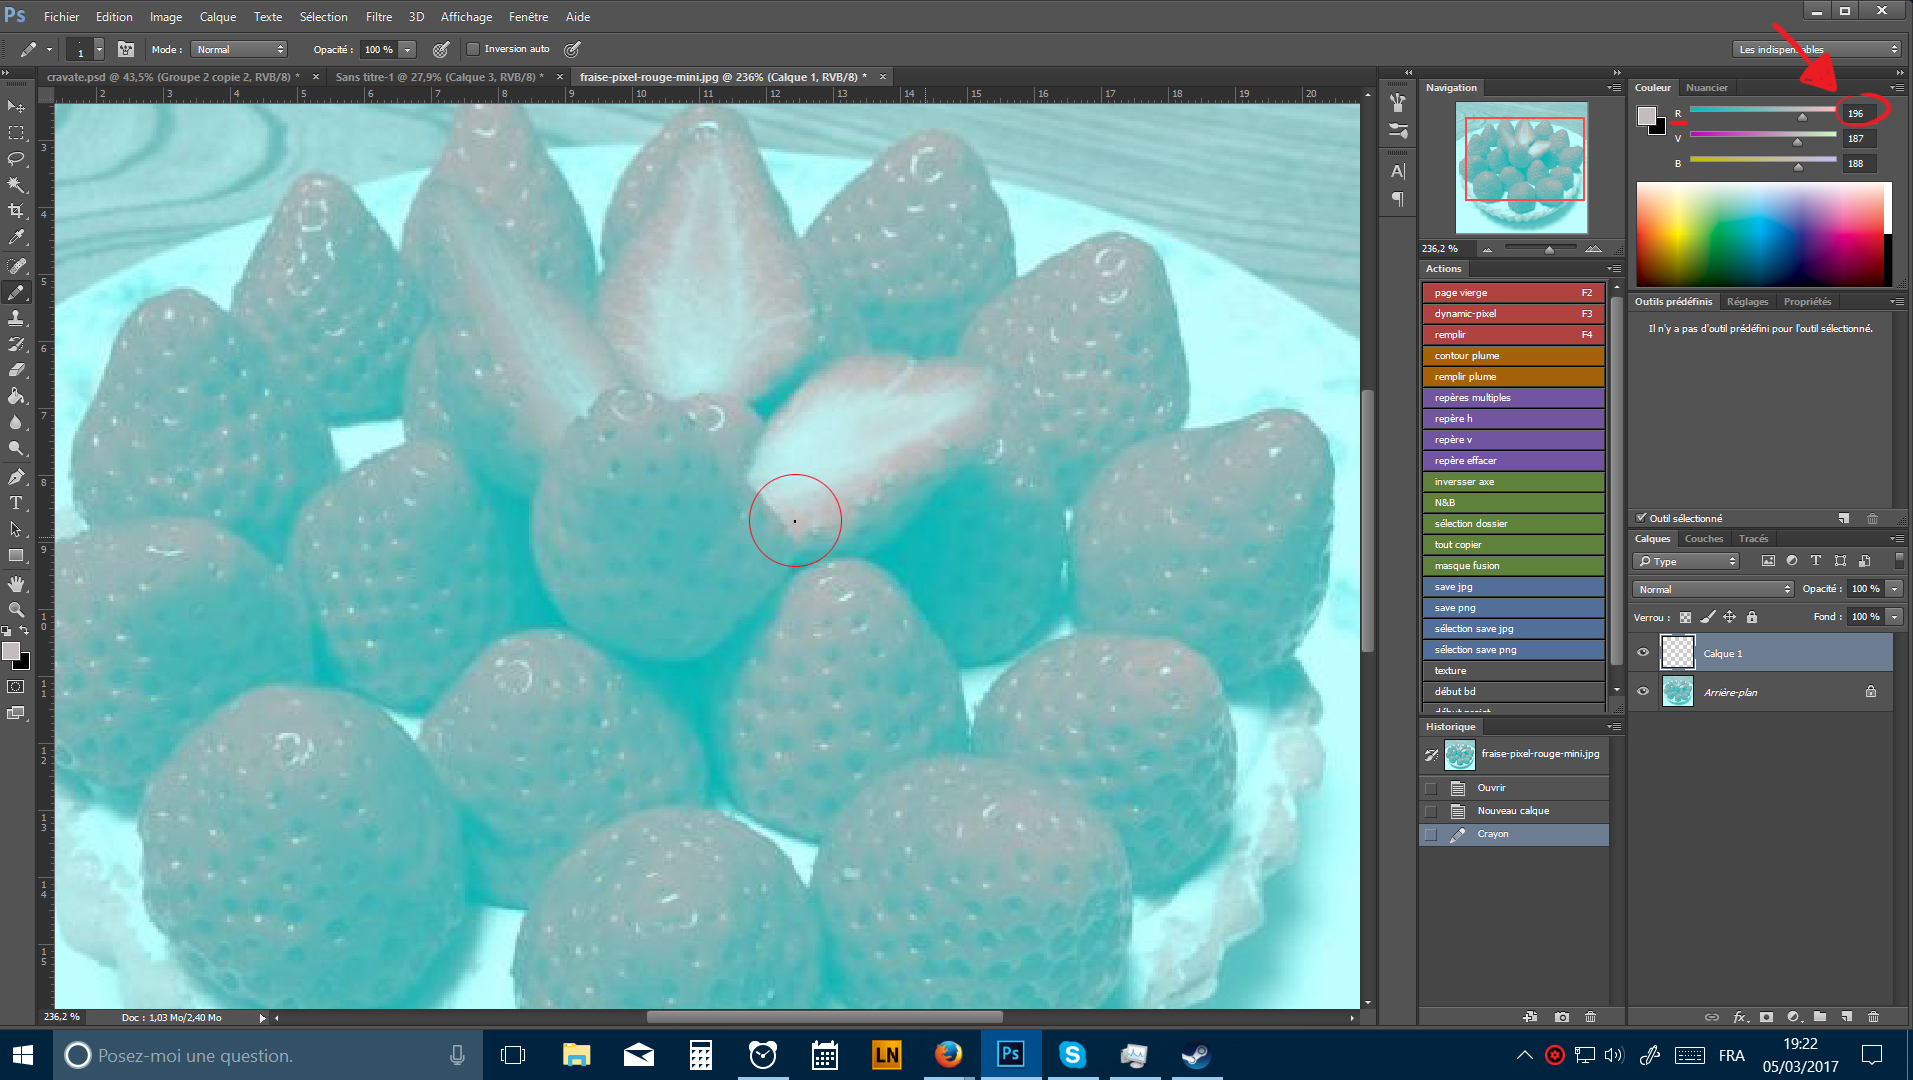Uncheck the Outil sélectionné checkbox
This screenshot has height=1080, width=1913.
1641,518
